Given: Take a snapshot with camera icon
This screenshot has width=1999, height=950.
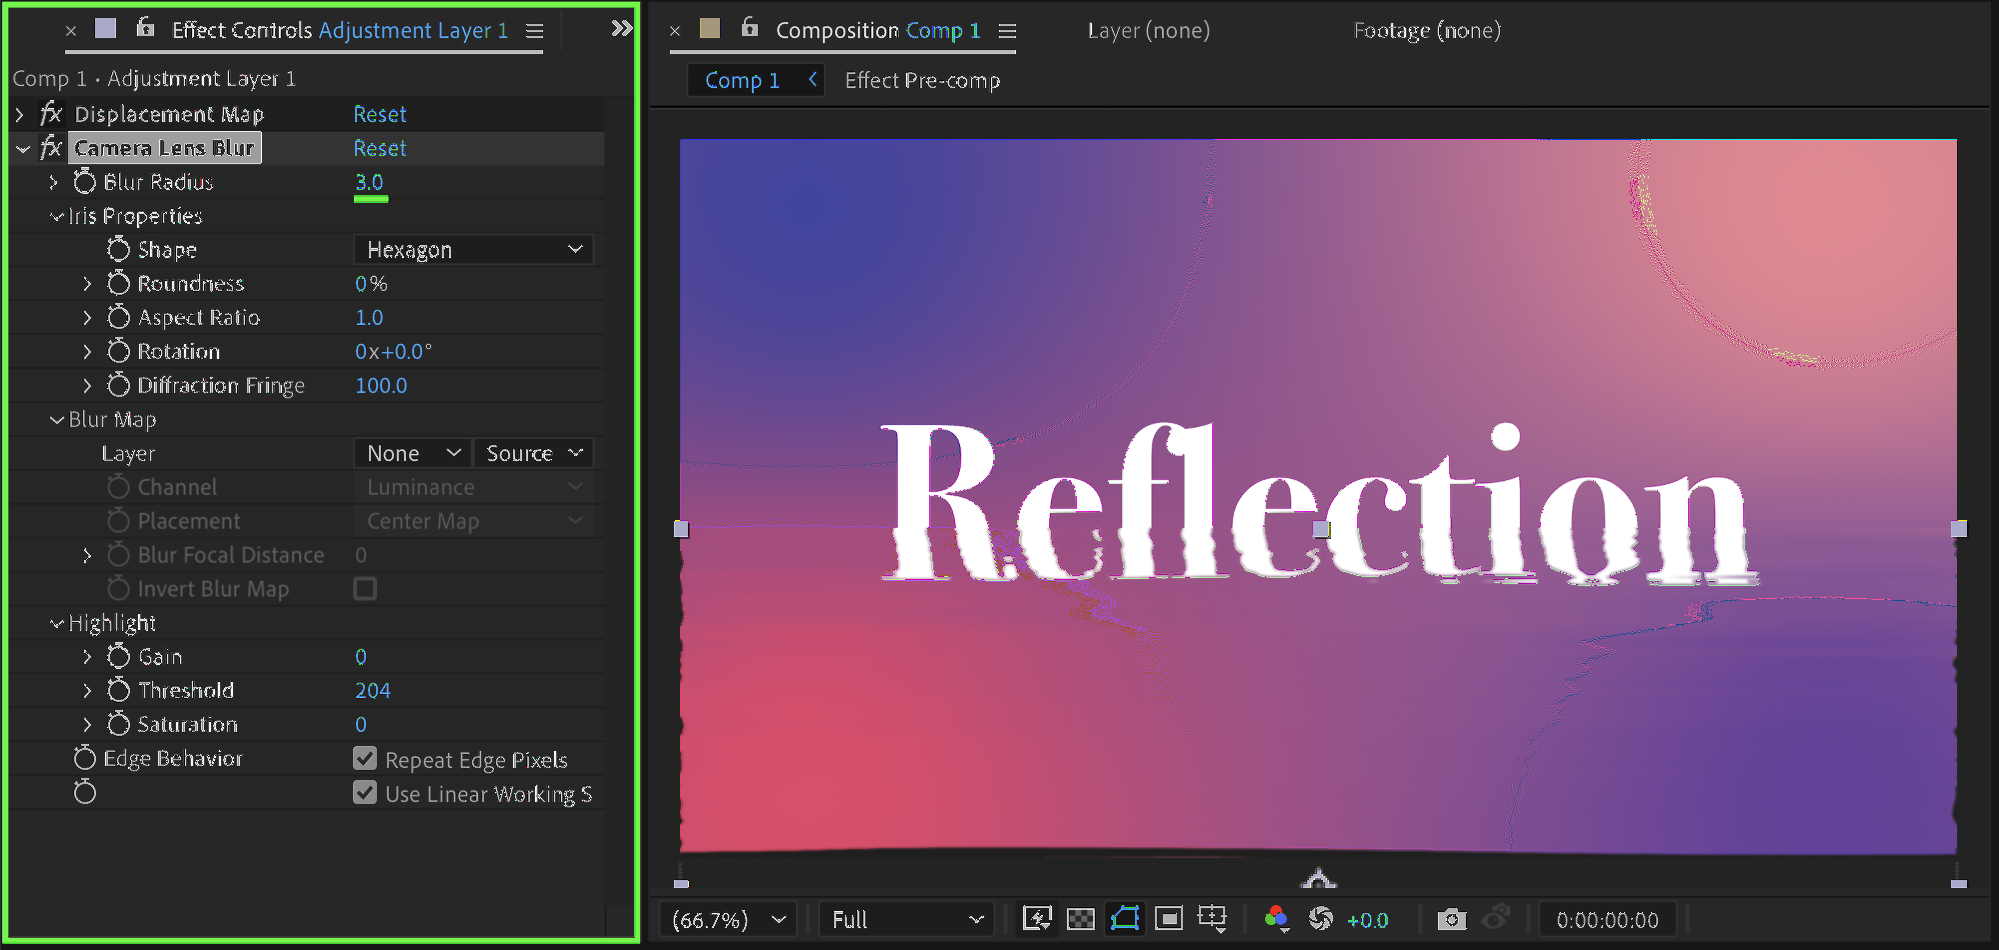Looking at the screenshot, I should pyautogui.click(x=1451, y=919).
